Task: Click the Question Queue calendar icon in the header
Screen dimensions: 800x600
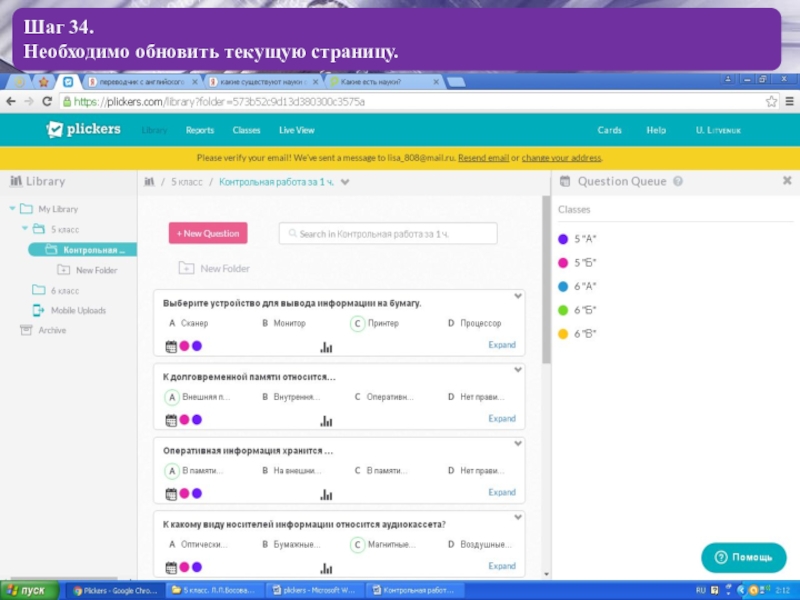Action: coord(565,181)
